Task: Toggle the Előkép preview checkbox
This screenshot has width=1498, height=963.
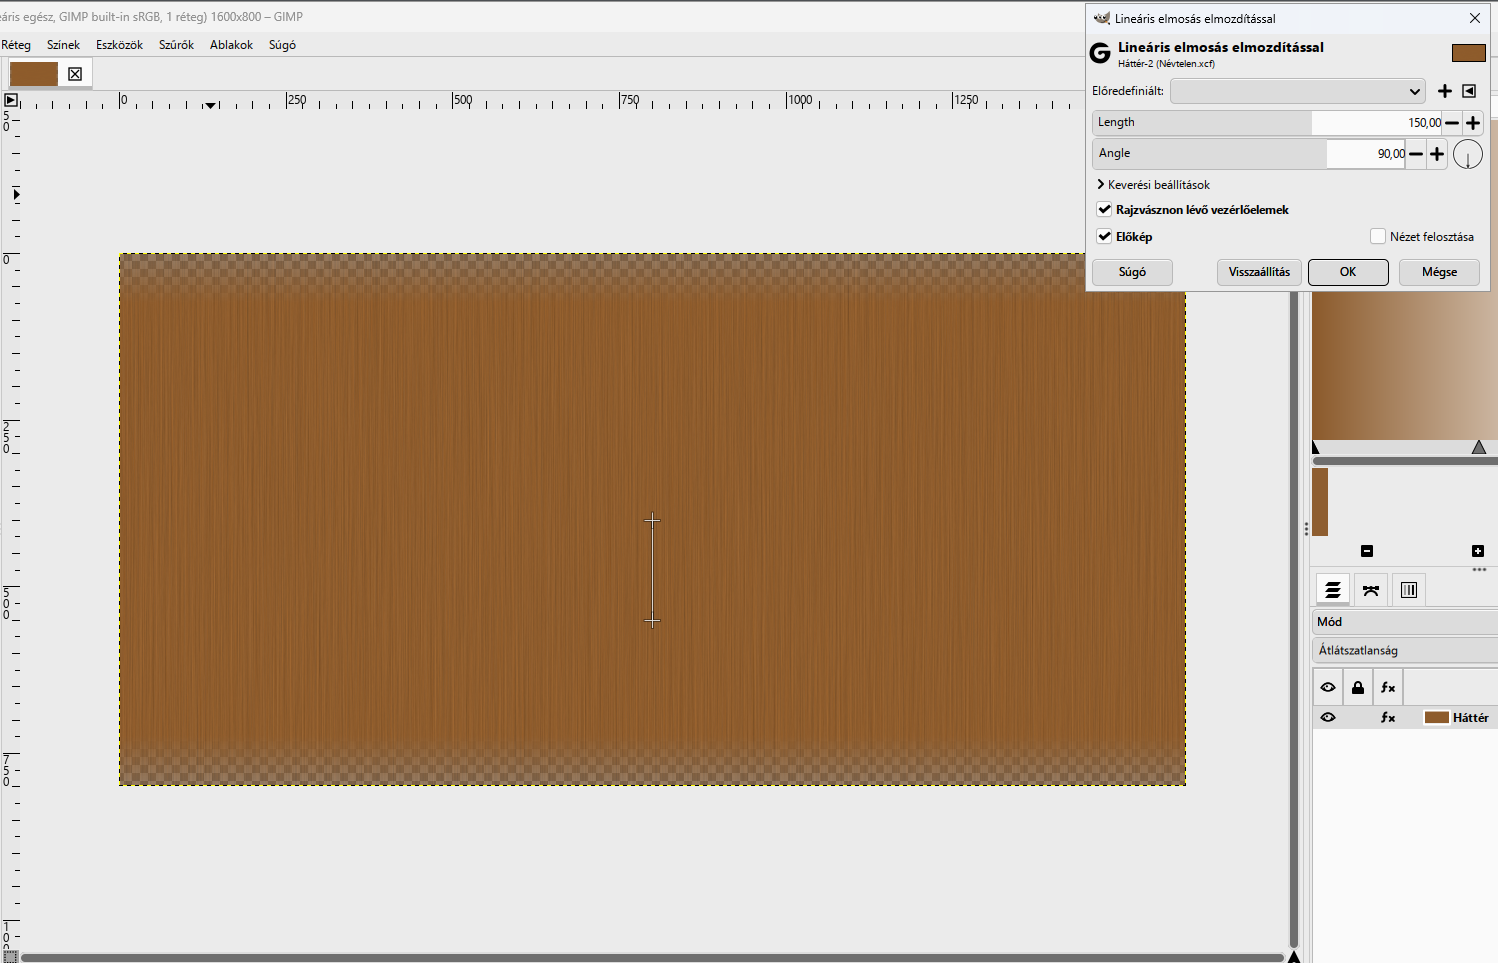Action: pos(1105,237)
